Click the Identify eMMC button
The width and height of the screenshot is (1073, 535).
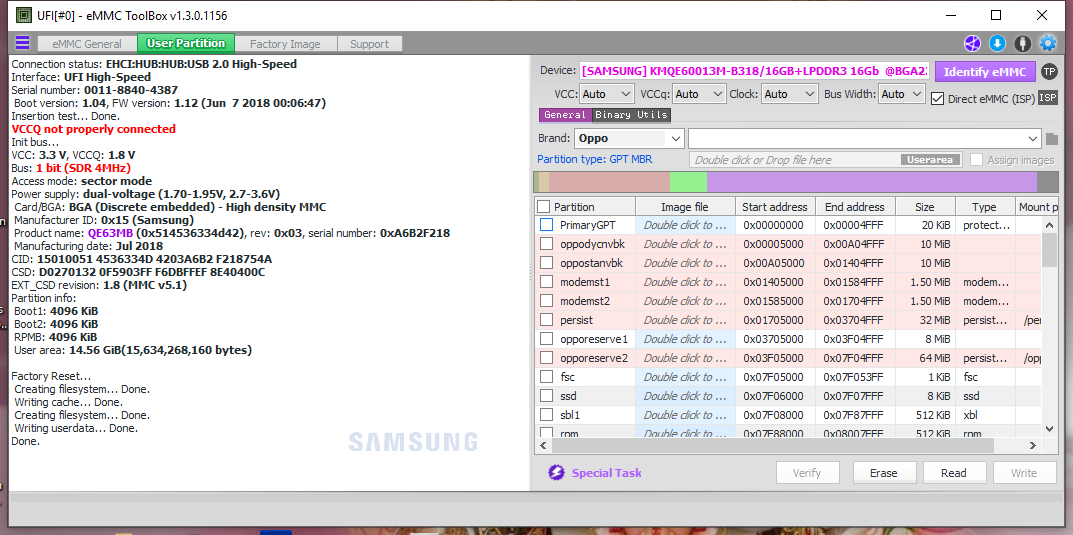(x=985, y=71)
